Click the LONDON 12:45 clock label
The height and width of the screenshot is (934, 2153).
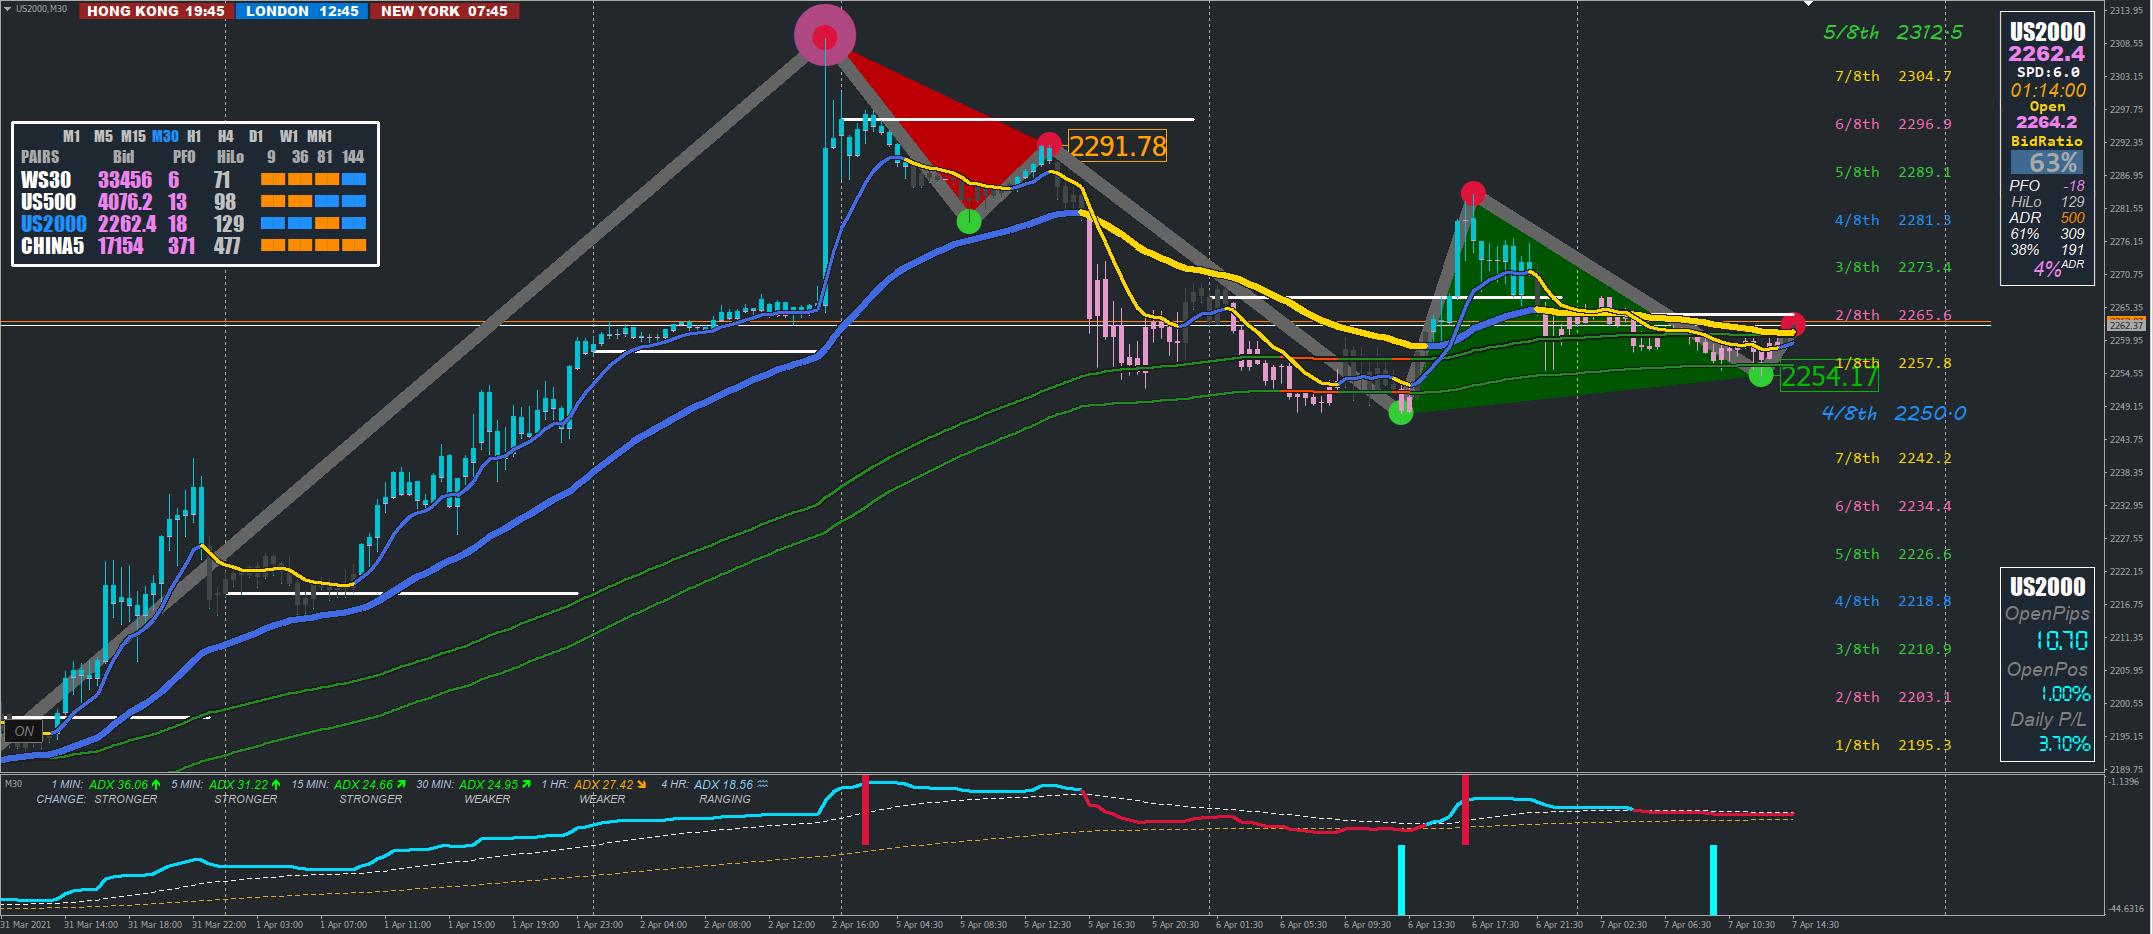[302, 11]
